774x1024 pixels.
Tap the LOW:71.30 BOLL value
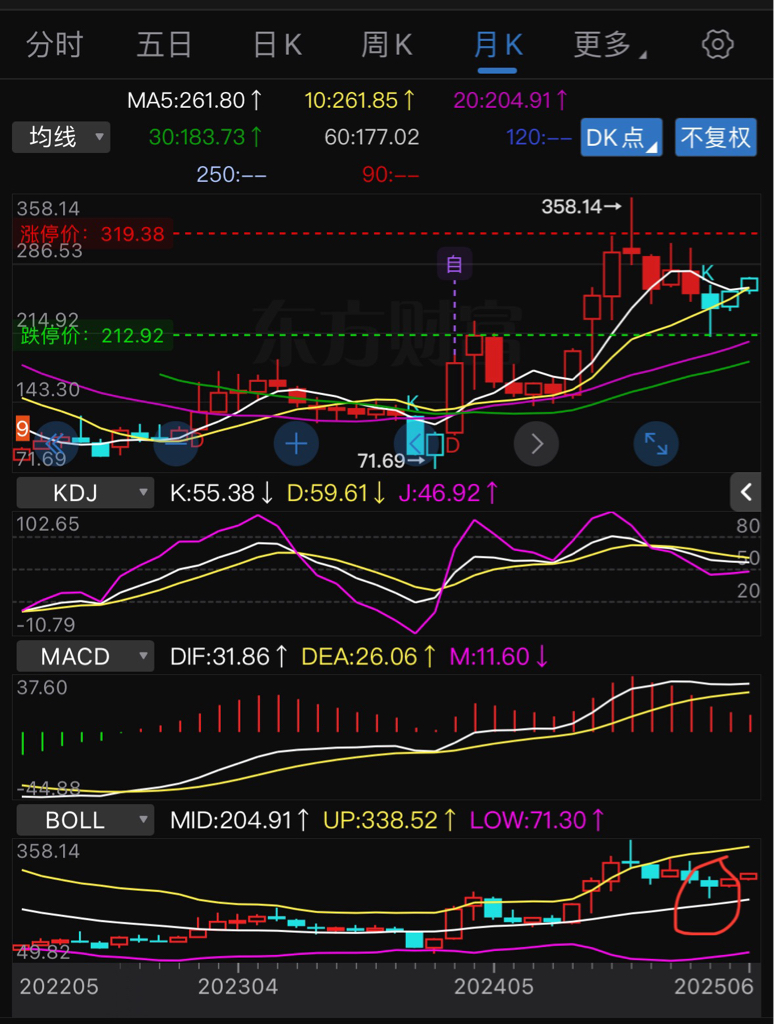(537, 820)
